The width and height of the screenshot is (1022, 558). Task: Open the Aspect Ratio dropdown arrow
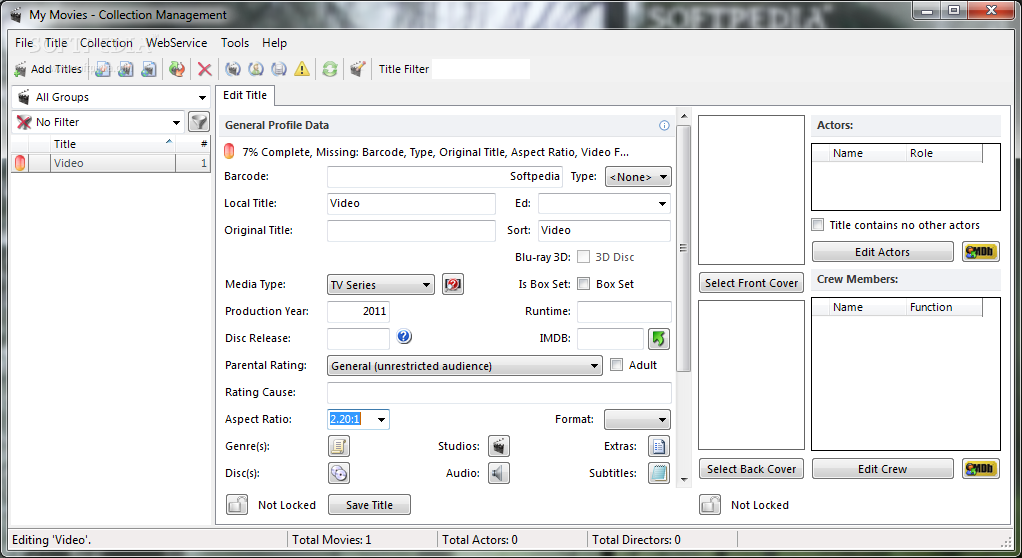[381, 419]
